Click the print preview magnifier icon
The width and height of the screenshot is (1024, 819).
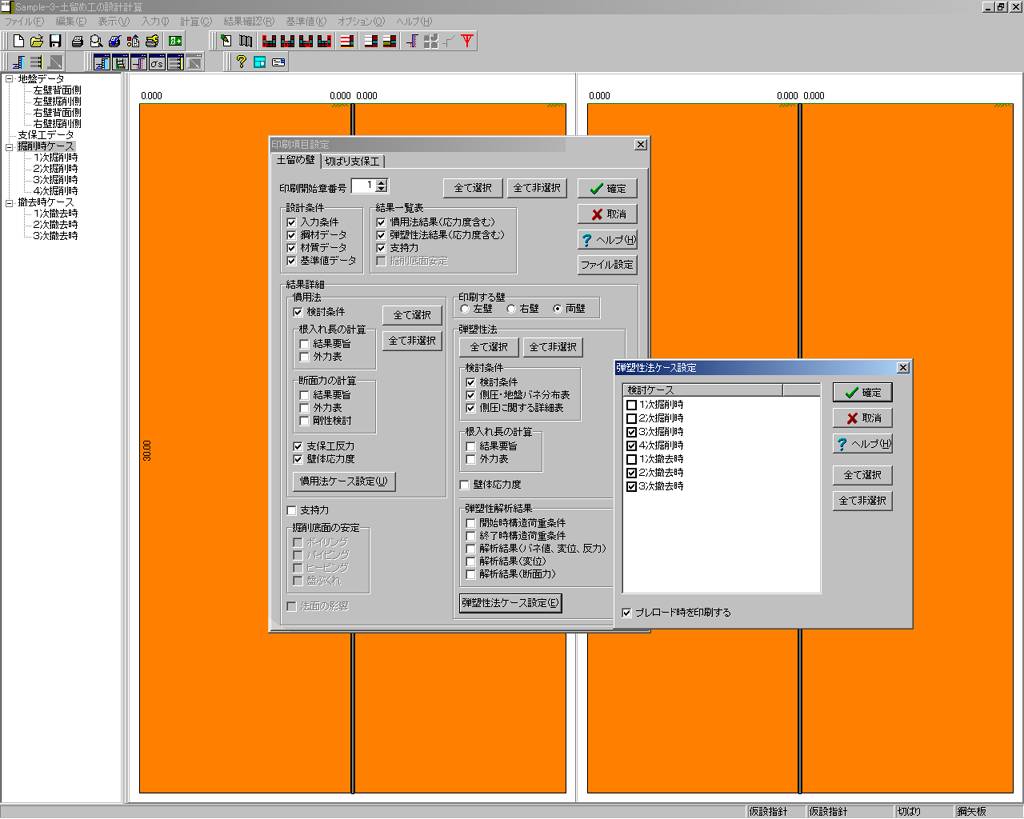click(x=96, y=41)
